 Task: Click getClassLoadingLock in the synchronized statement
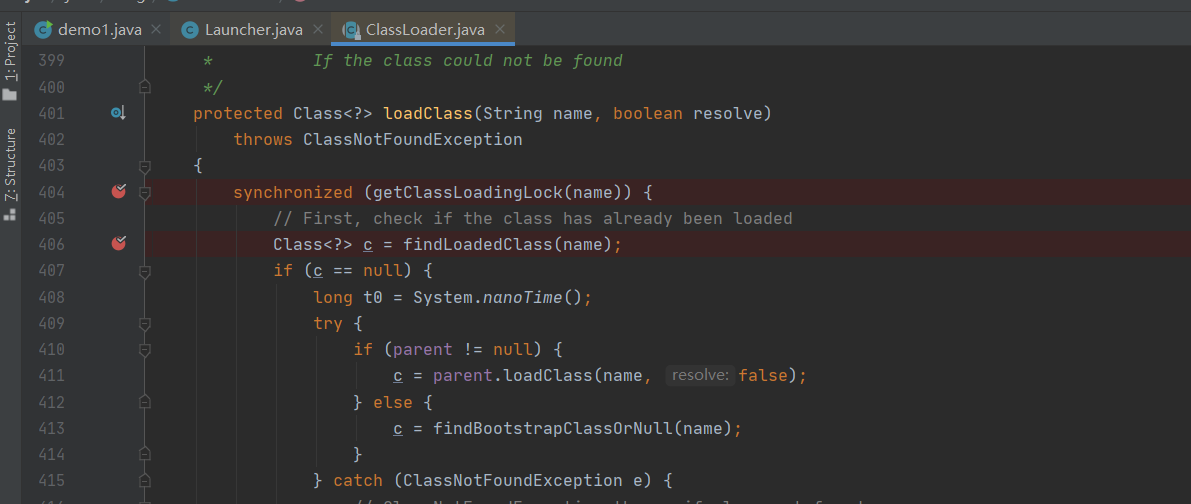coord(463,193)
